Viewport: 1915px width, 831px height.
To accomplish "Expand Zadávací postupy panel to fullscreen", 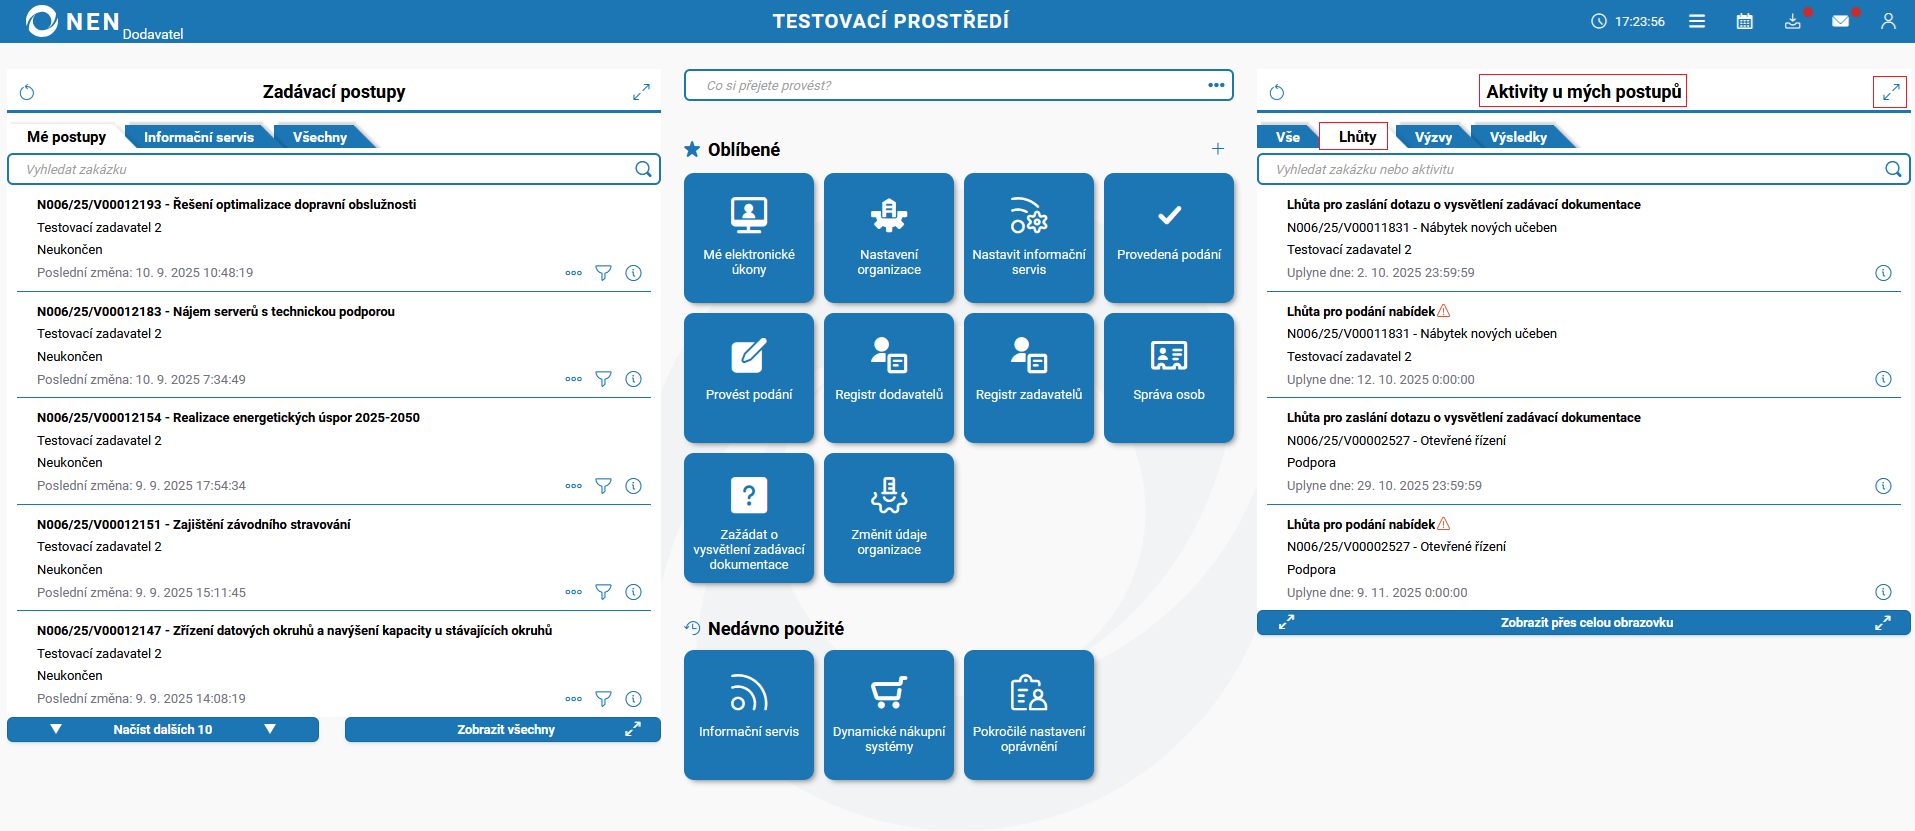I will pos(641,92).
